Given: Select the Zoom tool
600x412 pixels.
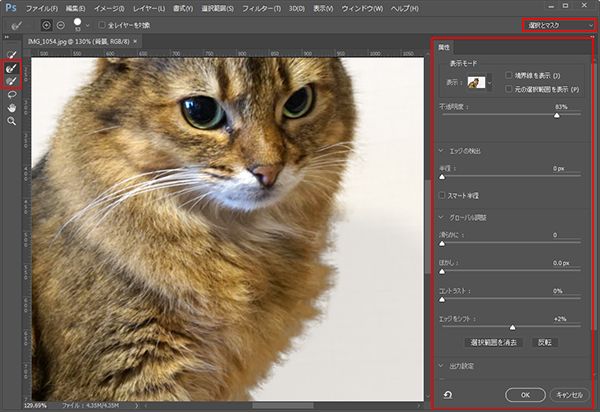Looking at the screenshot, I should pos(12,121).
